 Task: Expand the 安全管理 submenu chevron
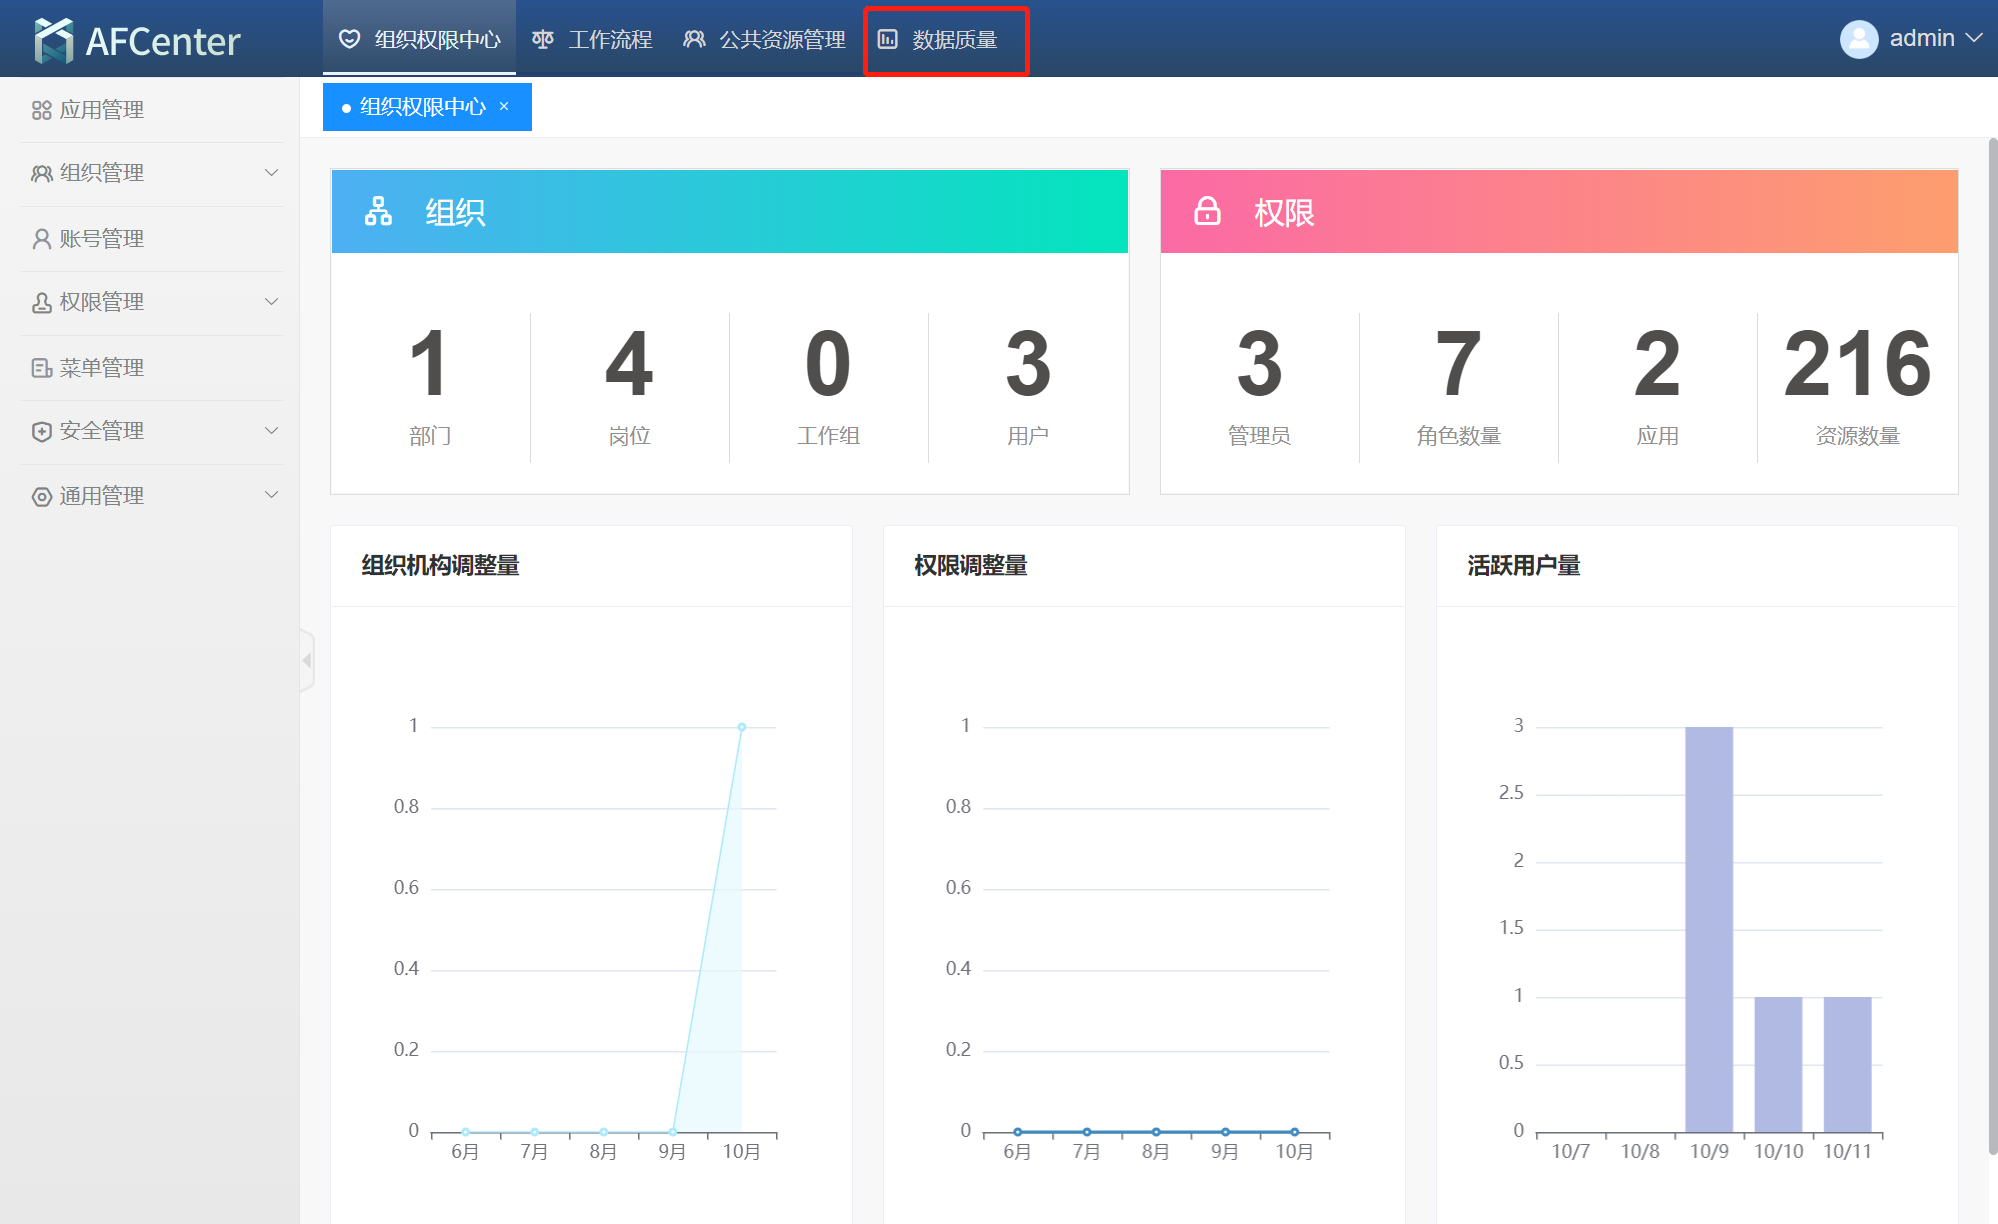(x=271, y=431)
